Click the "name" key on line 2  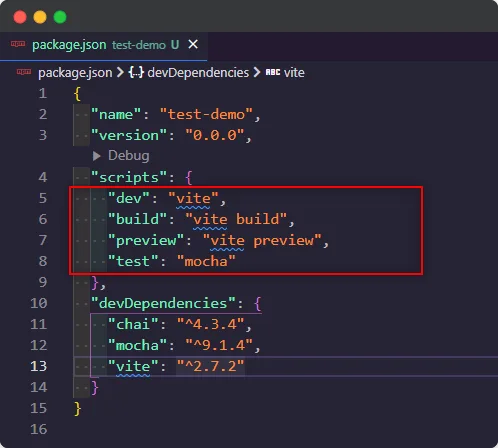coord(116,114)
